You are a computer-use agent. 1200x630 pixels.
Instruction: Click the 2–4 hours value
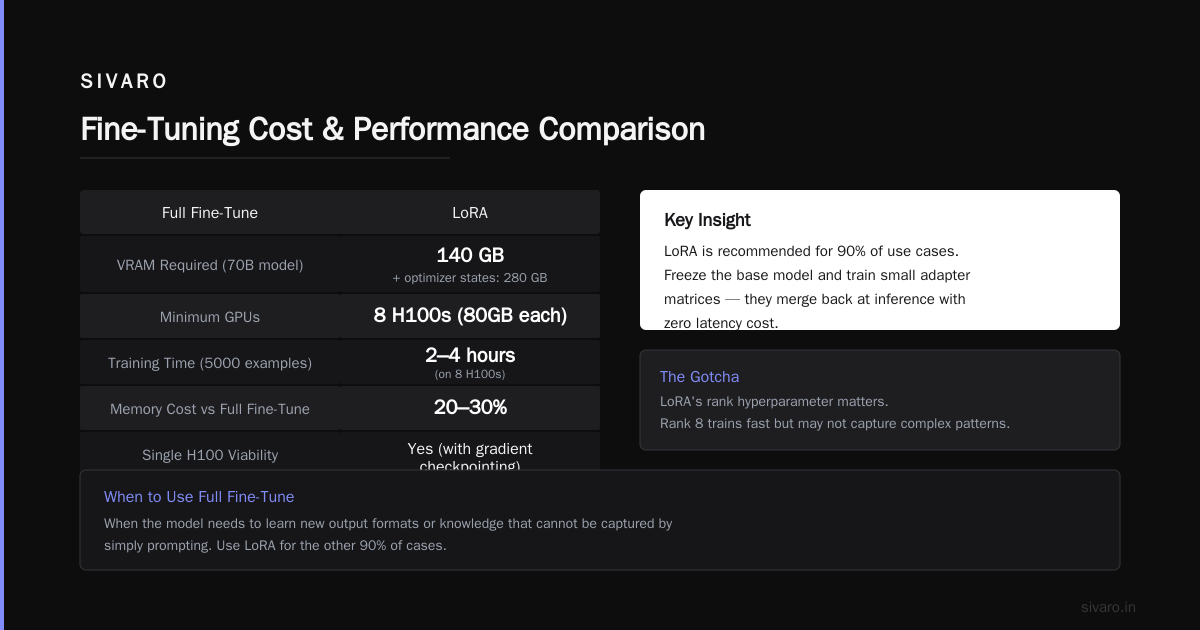pos(470,355)
